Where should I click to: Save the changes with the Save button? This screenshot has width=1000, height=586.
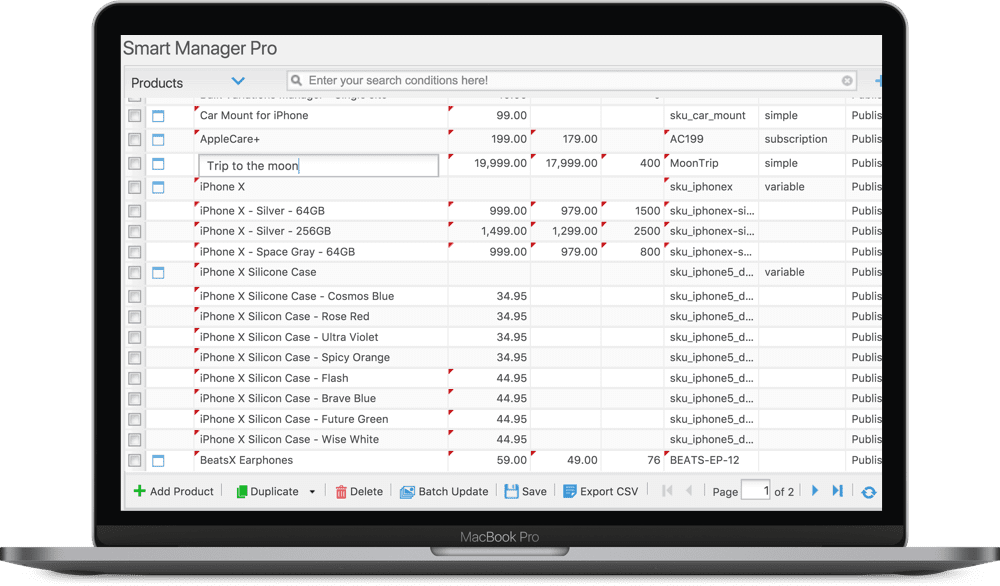tap(526, 491)
